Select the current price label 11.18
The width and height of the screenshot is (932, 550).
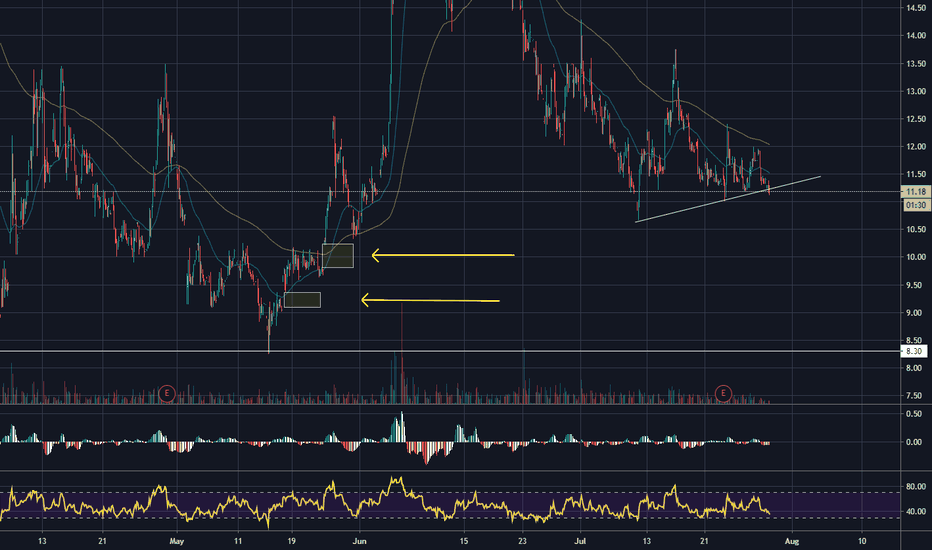(x=915, y=191)
